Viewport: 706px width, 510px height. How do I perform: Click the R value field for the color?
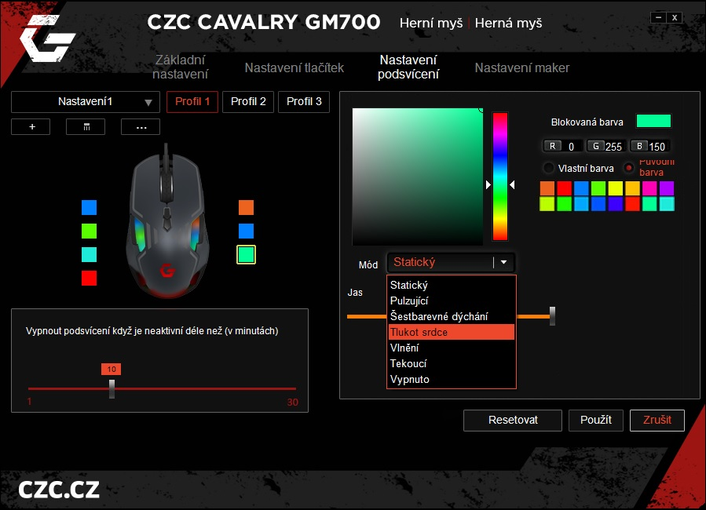pyautogui.click(x=570, y=146)
